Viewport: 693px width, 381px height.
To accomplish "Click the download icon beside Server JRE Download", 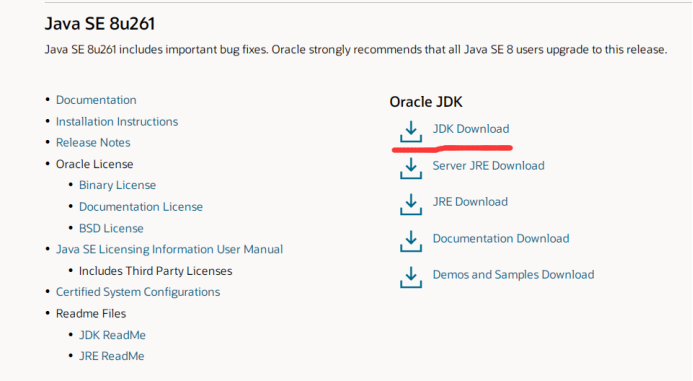I will pos(411,168).
